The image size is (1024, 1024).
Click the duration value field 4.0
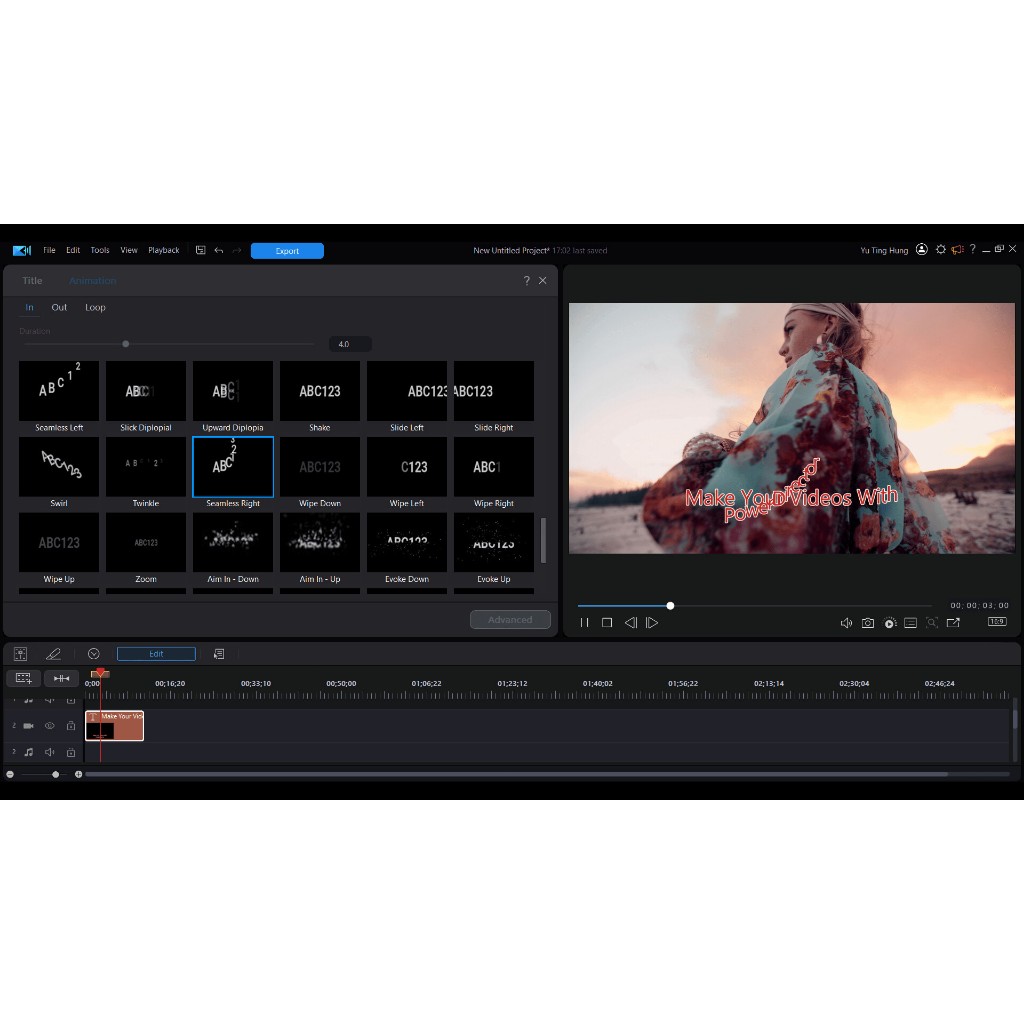point(350,344)
